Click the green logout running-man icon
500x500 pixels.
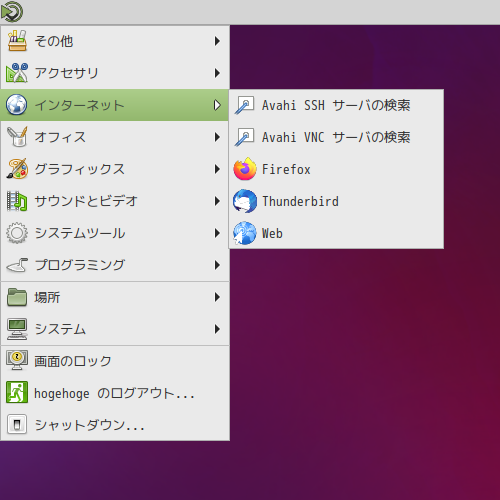[x=17, y=393]
